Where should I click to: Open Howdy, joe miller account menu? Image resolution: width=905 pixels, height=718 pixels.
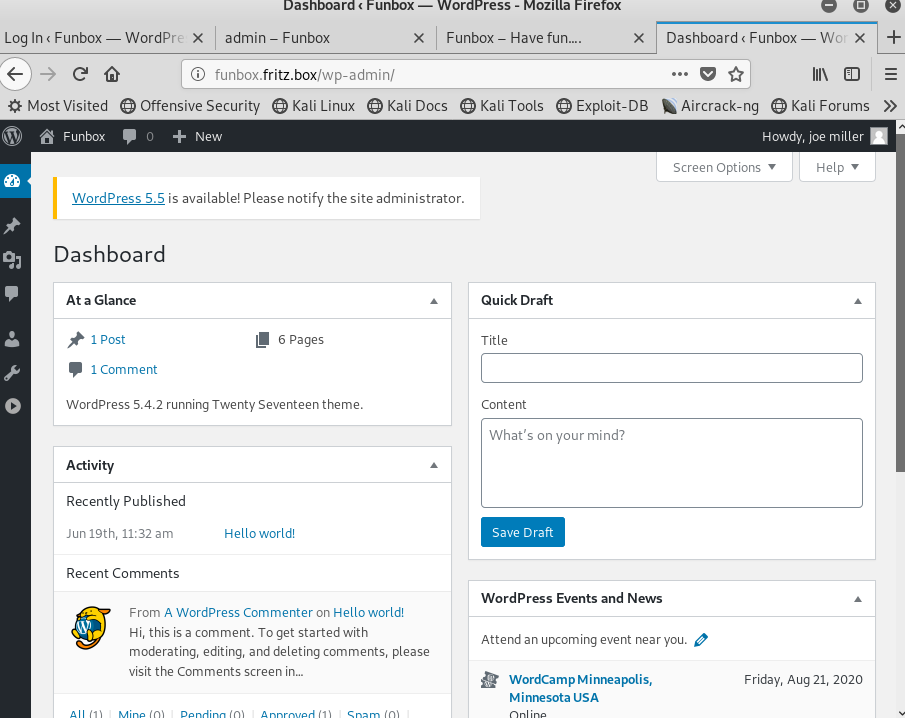824,136
